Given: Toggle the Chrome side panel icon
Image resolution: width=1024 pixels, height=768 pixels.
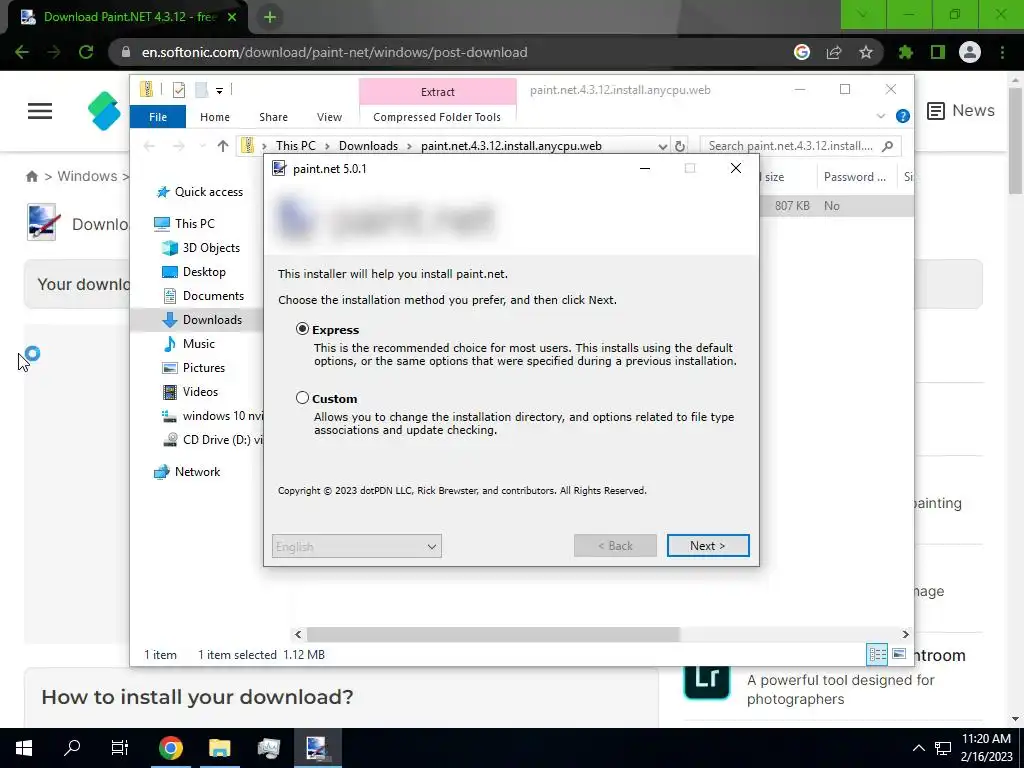Looking at the screenshot, I should (x=938, y=52).
